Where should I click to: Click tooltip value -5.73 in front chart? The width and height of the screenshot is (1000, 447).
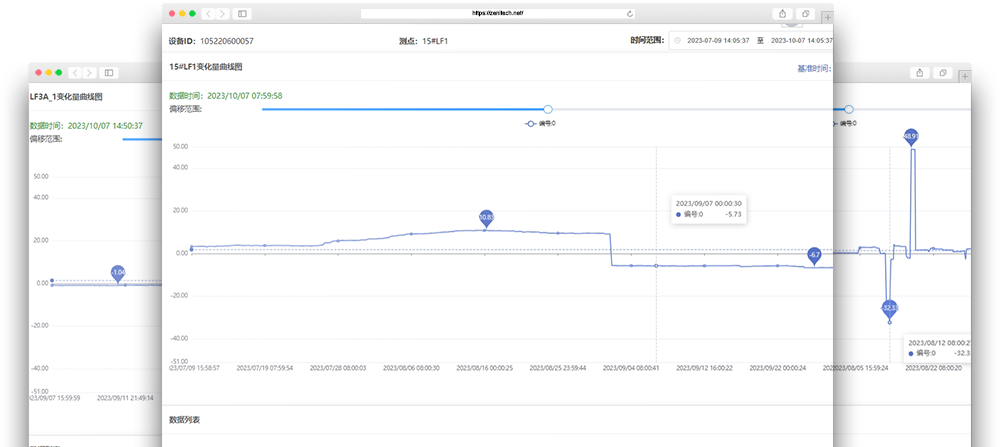click(733, 215)
